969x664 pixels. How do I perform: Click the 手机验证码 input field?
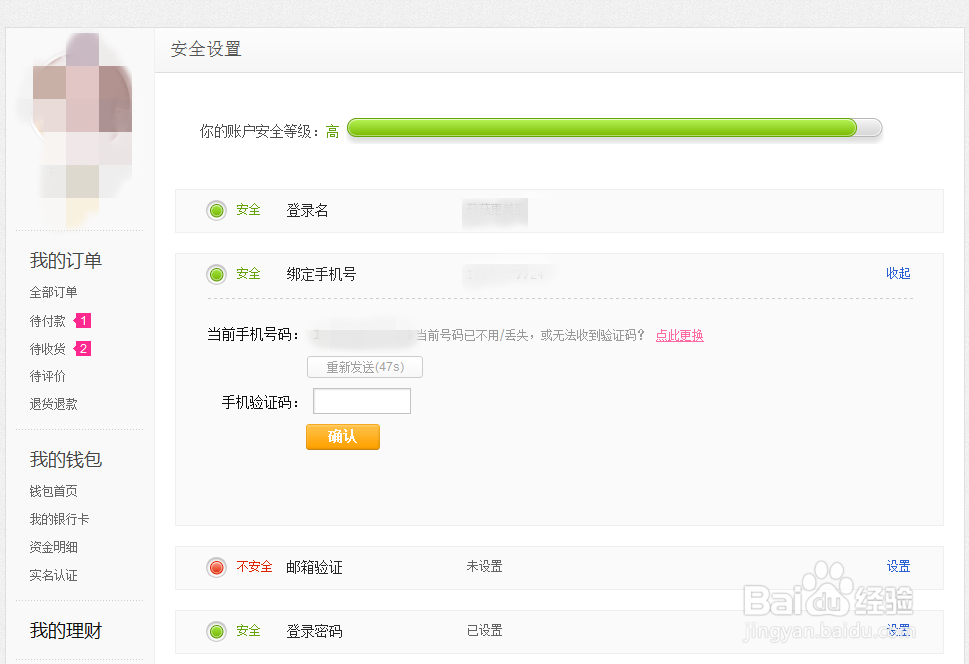(361, 400)
